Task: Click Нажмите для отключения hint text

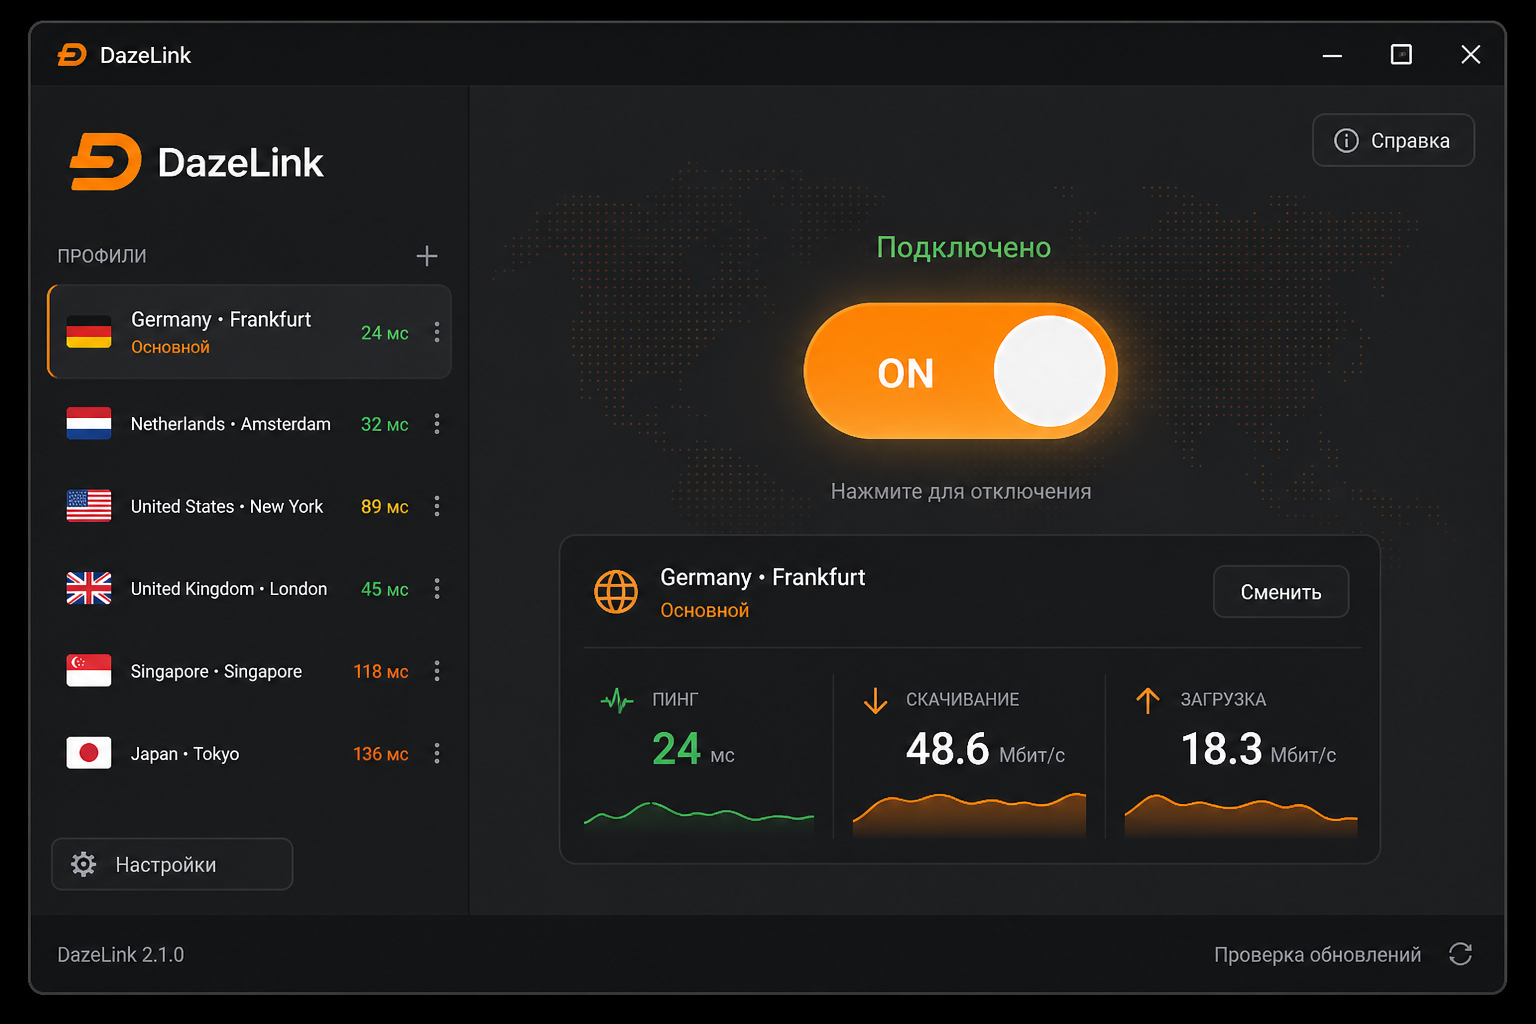Action: [x=961, y=491]
